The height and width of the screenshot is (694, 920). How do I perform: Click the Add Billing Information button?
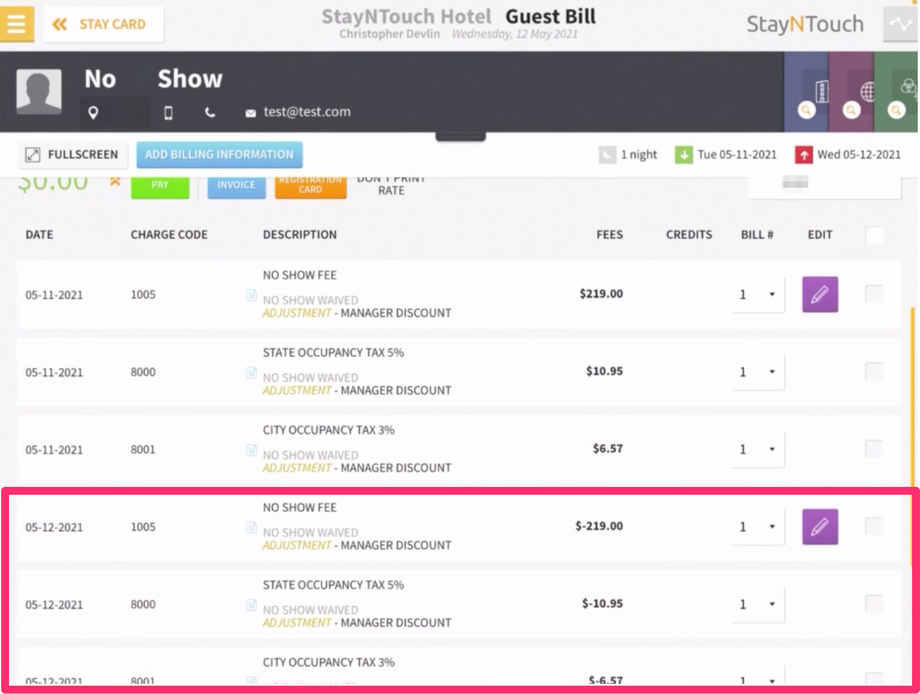coord(219,155)
